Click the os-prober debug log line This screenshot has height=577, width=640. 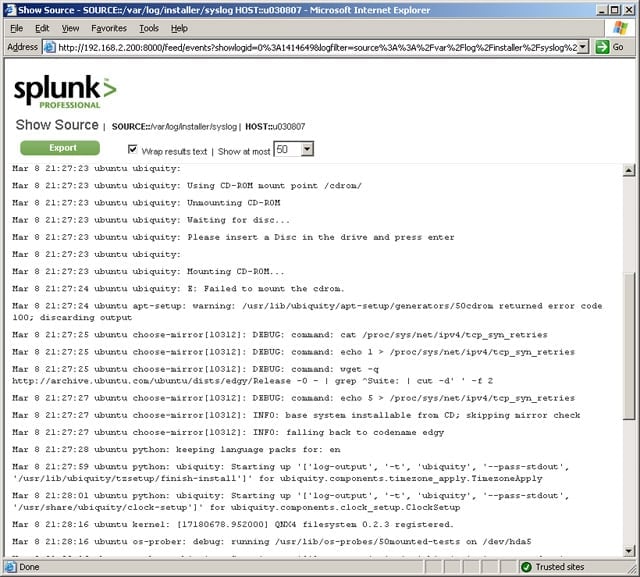271,541
